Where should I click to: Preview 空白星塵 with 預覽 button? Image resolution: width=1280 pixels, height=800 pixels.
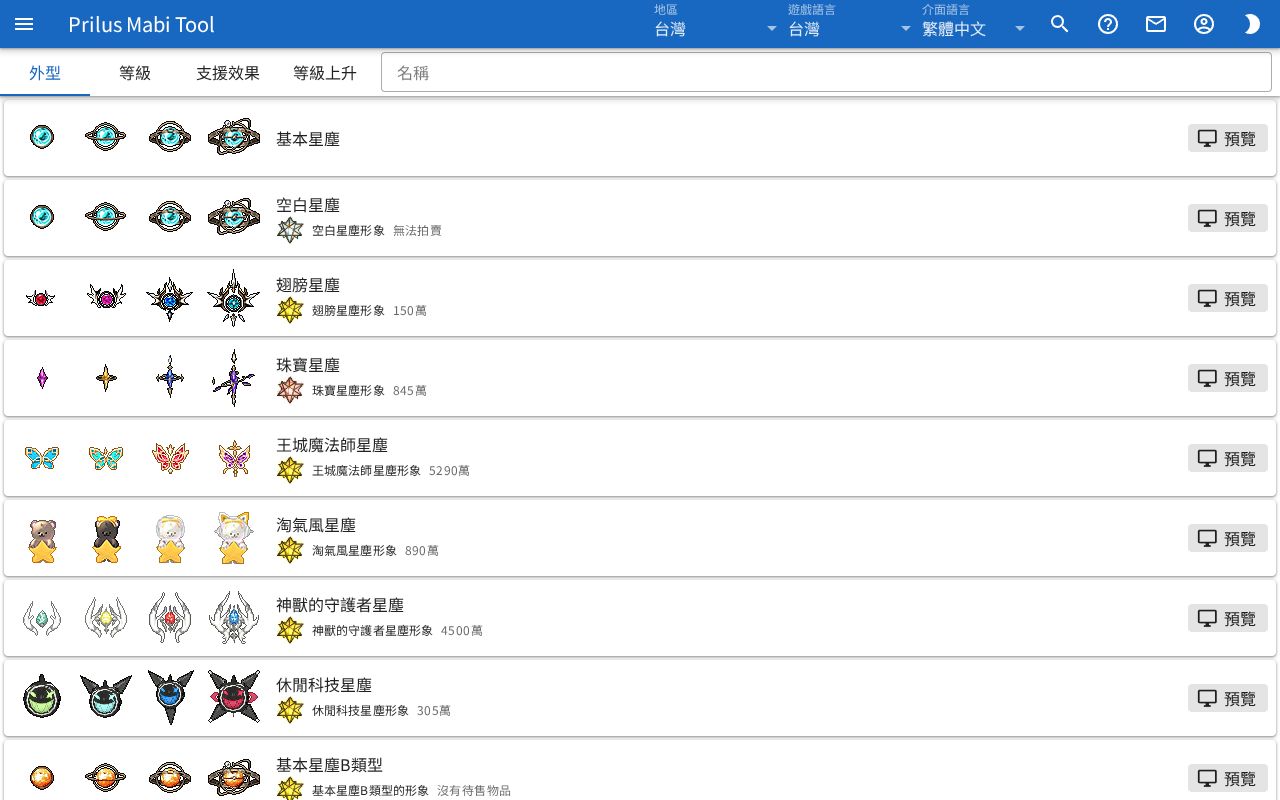tap(1228, 218)
